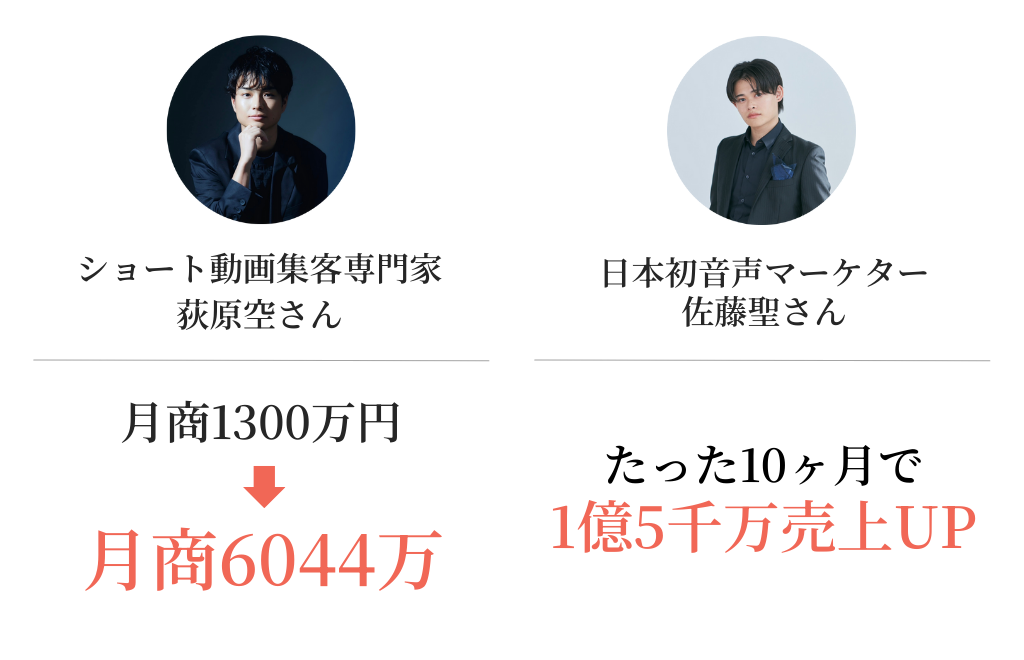Click the large red 月商6044万 figure

263,560
